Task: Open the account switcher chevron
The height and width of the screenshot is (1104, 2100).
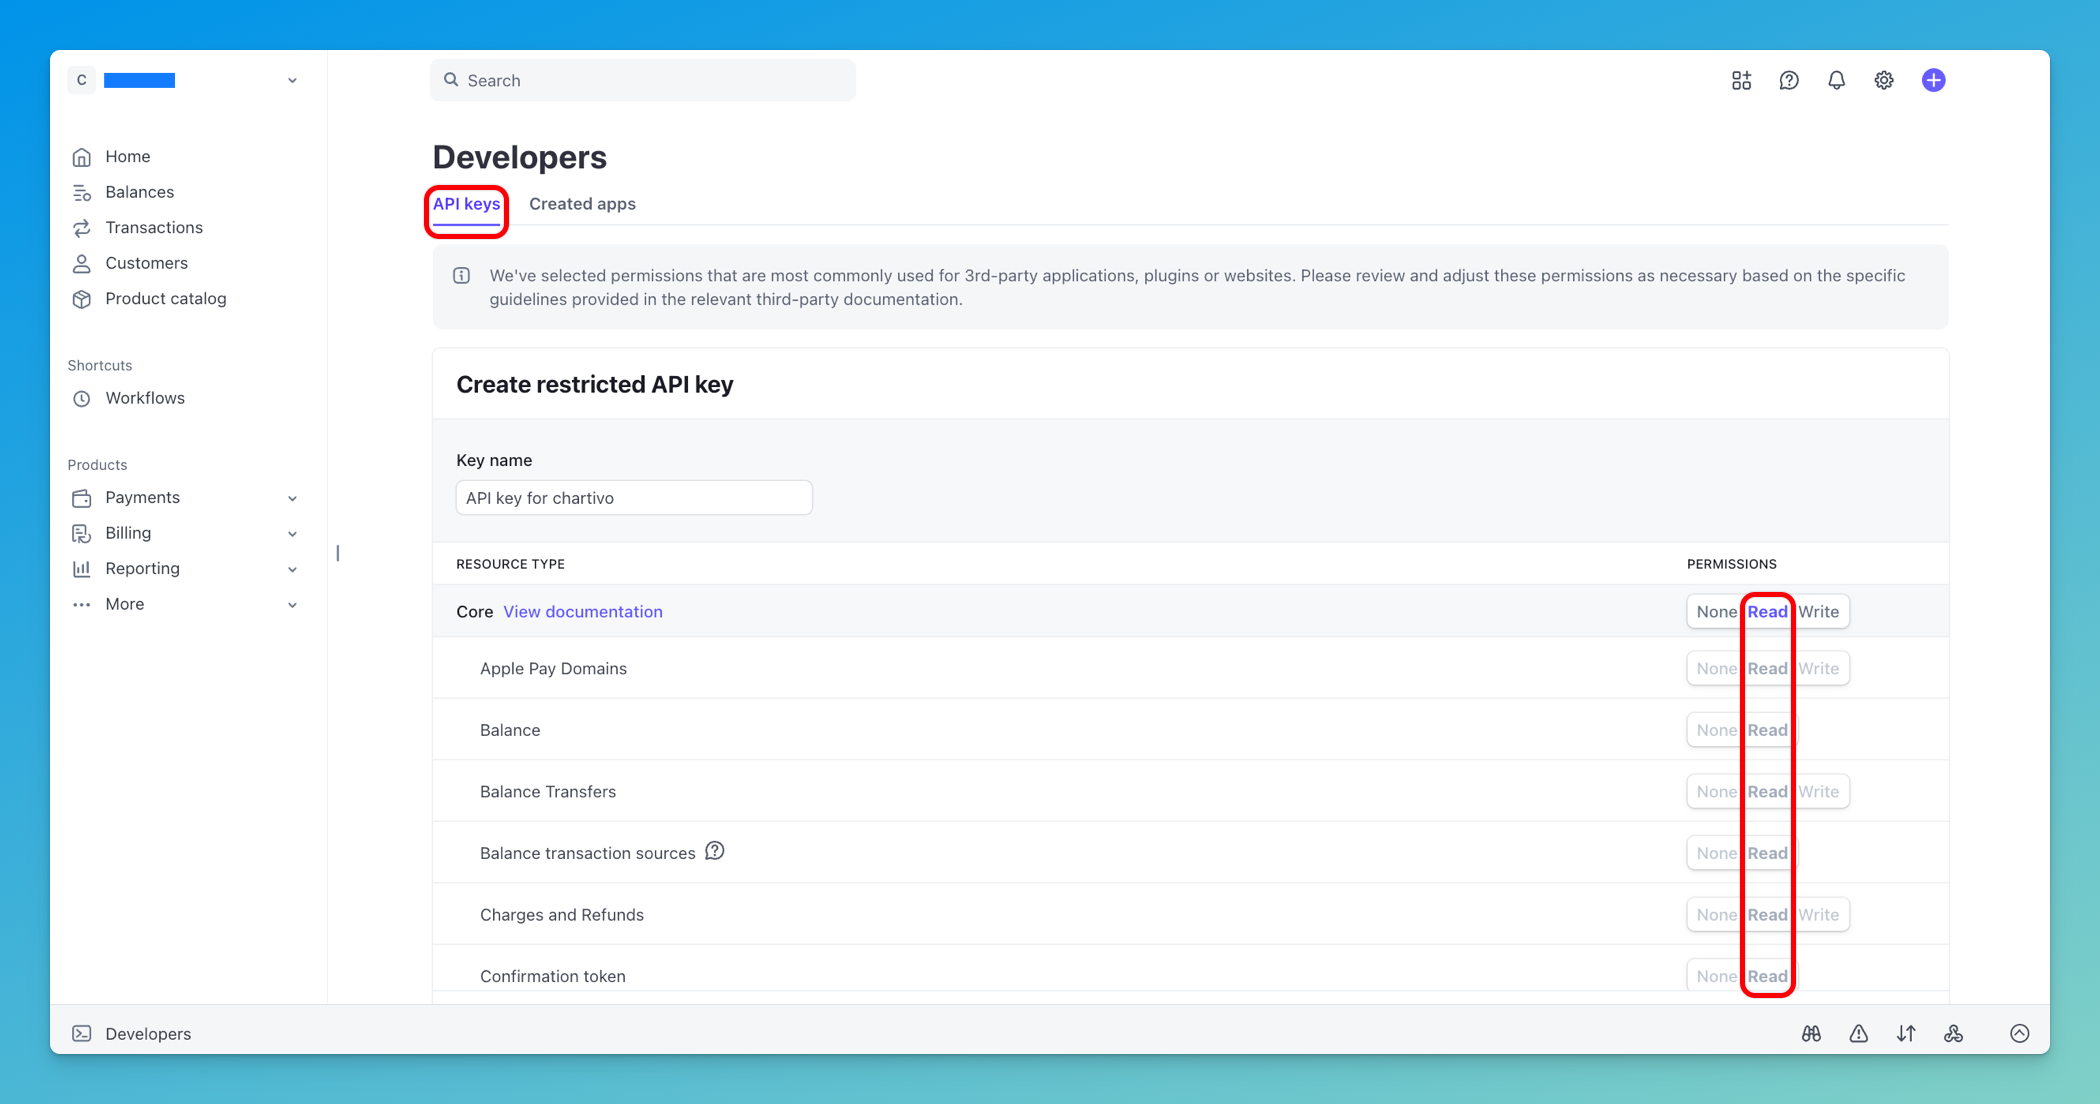Action: tap(291, 80)
